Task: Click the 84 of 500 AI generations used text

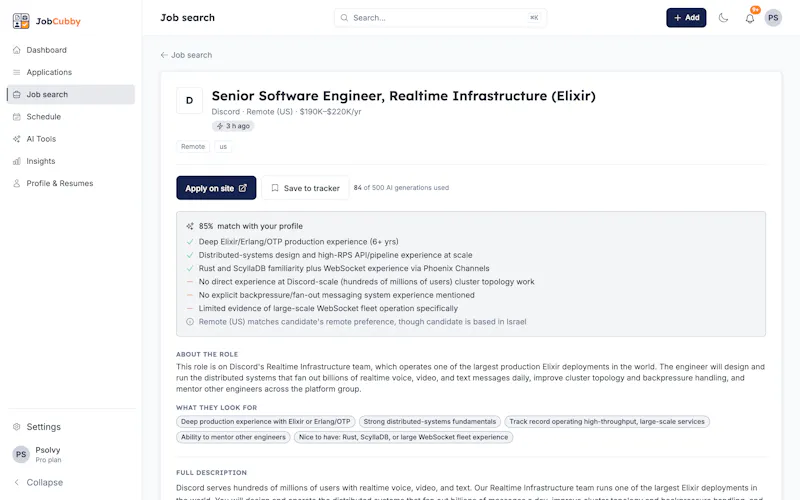Action: [401, 188]
